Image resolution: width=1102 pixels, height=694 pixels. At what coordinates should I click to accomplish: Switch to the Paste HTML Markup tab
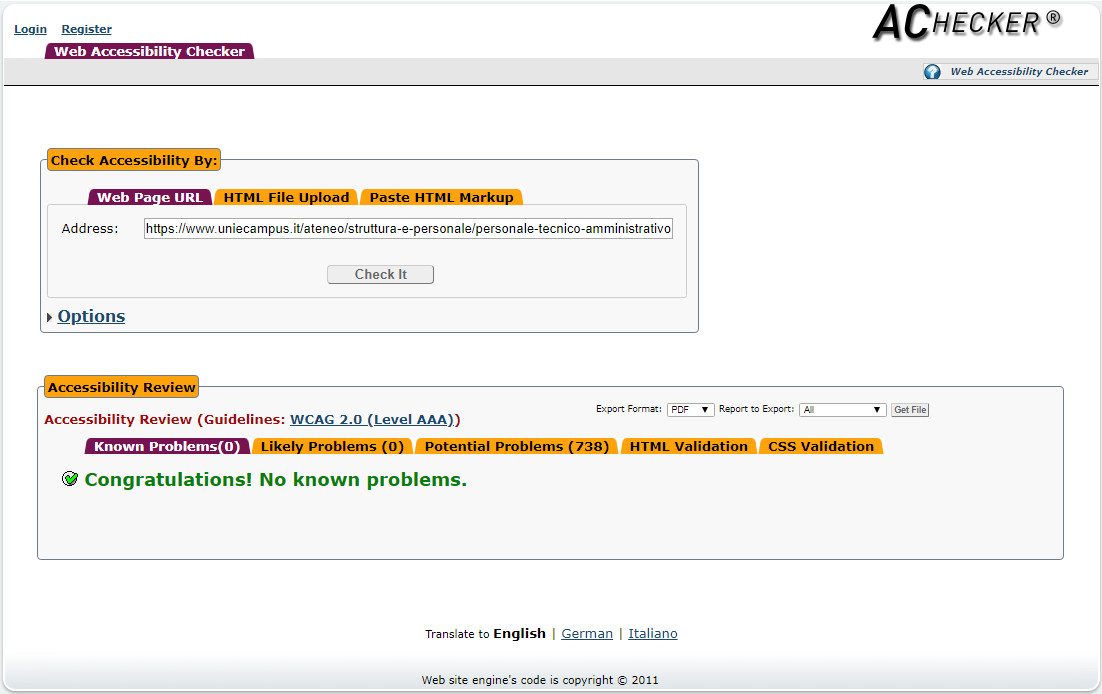[x=441, y=198]
